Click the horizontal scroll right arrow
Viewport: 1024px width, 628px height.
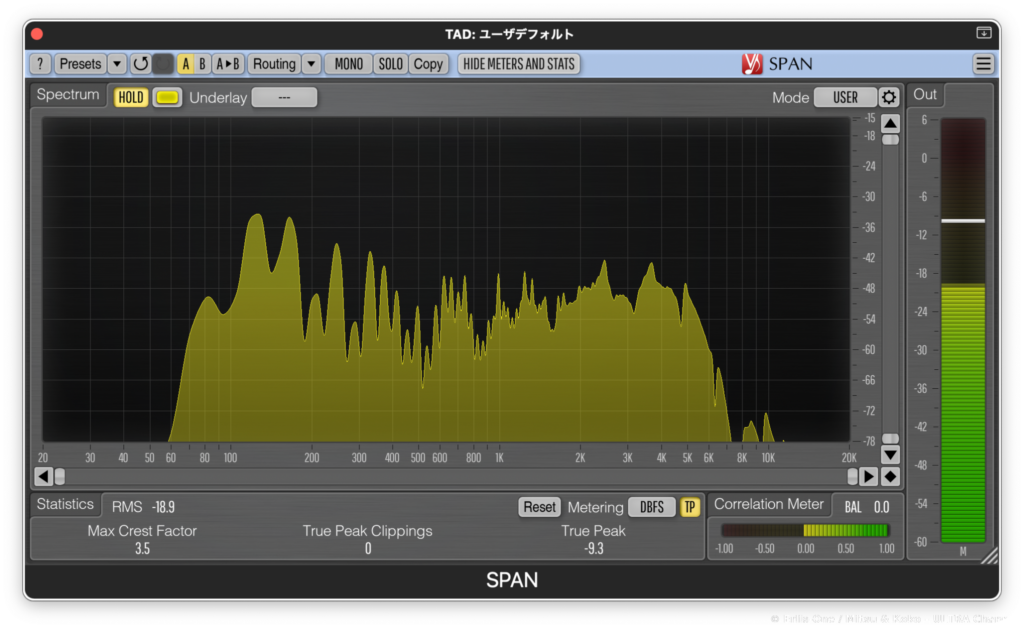pyautogui.click(x=869, y=477)
